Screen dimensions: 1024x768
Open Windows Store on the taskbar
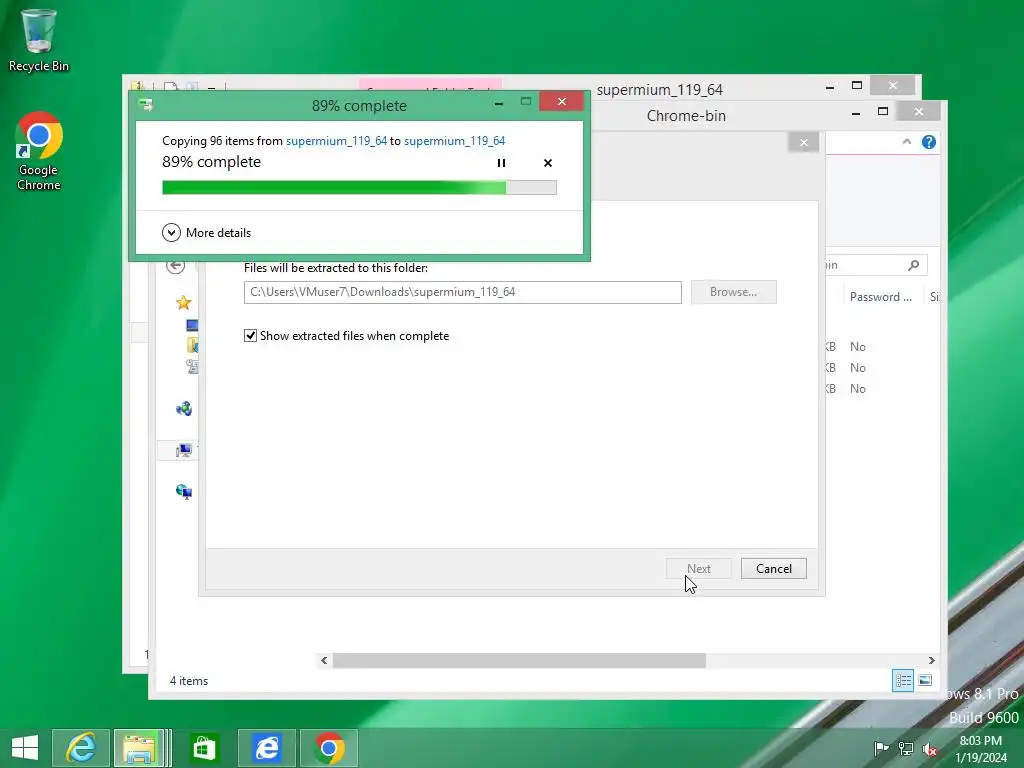coord(204,748)
